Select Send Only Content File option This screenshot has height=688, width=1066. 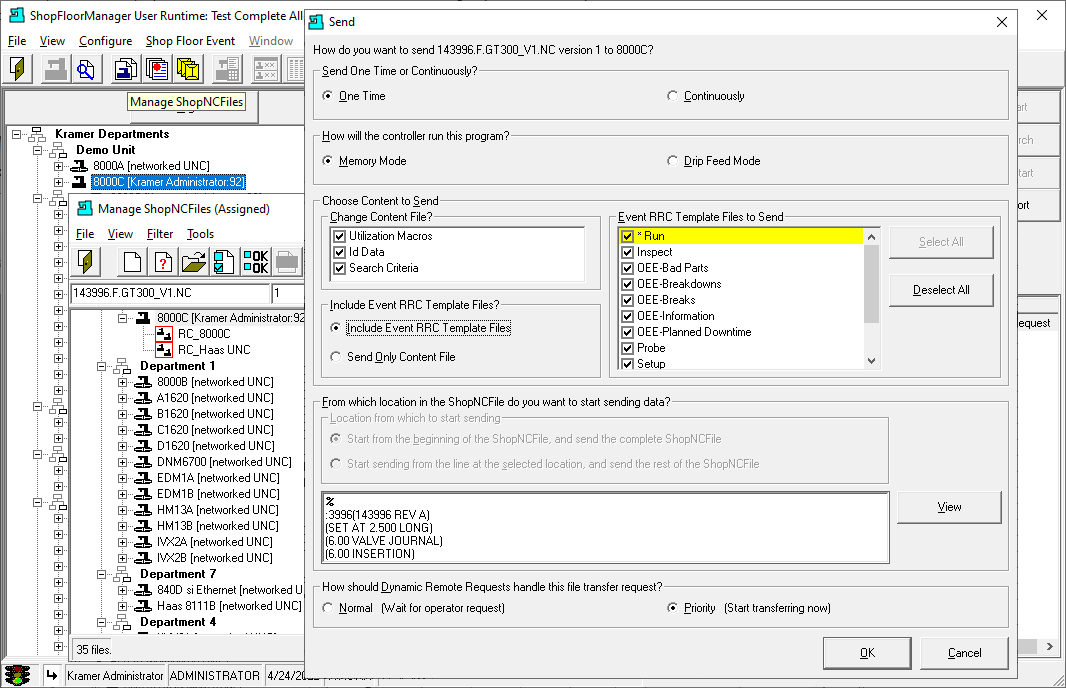point(336,357)
